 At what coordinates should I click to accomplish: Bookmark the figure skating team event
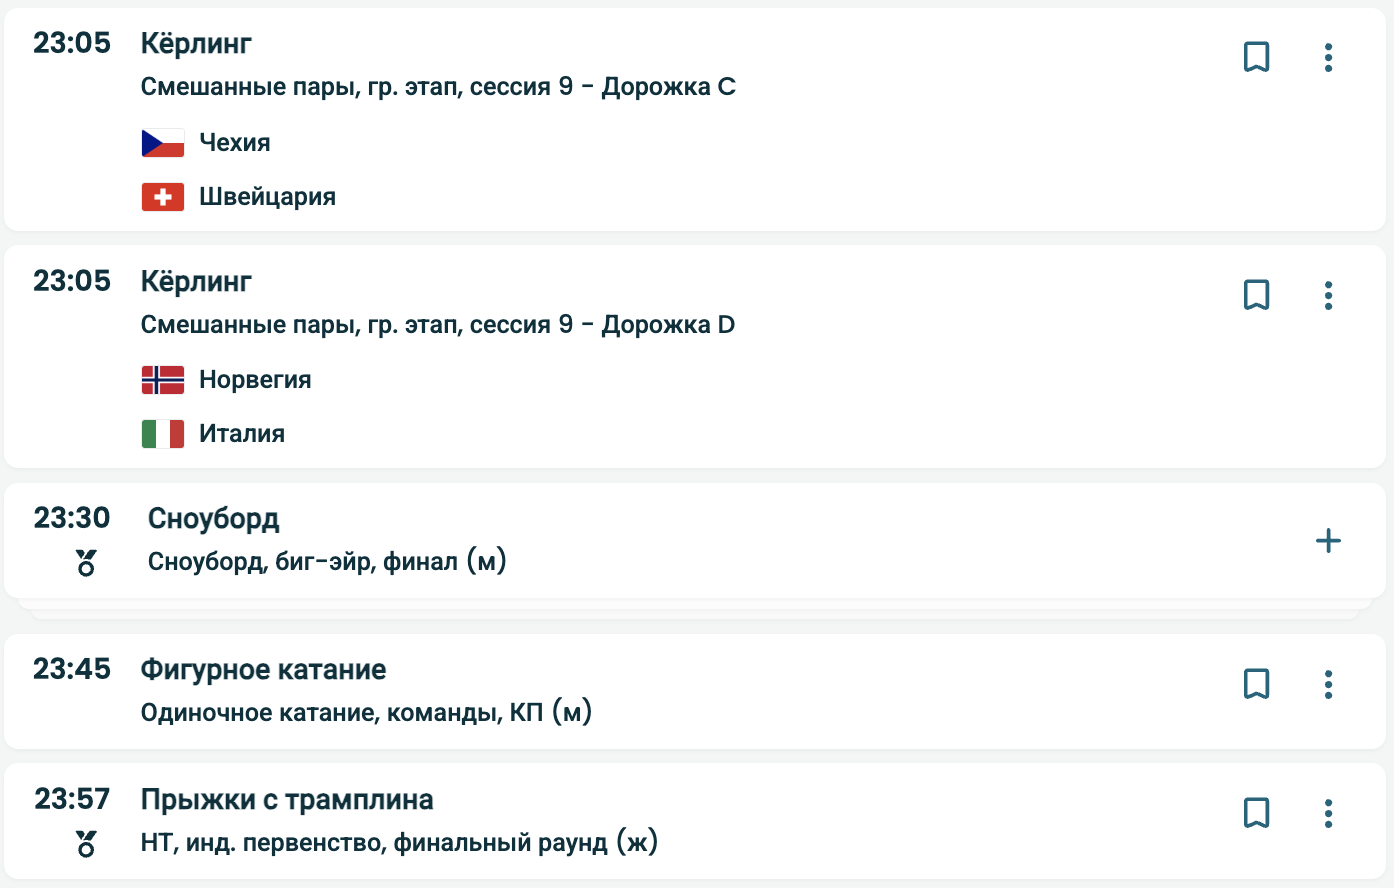click(1256, 684)
